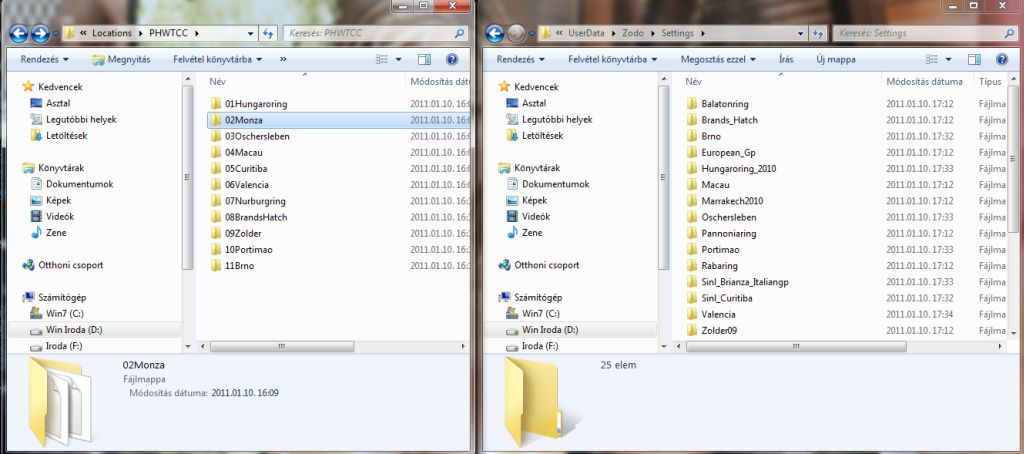The image size is (1024, 454).
Task: Click UserData in the address breadcrumb
Action: pos(586,33)
